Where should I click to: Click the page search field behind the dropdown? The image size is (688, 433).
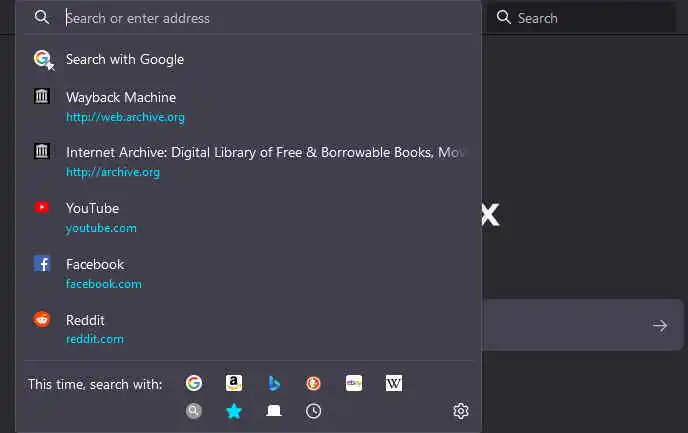(583, 325)
